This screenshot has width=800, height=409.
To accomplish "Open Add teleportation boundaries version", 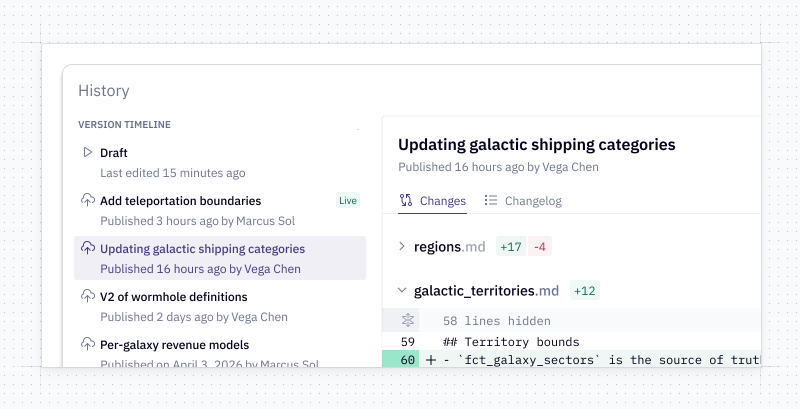I will pos(180,201).
